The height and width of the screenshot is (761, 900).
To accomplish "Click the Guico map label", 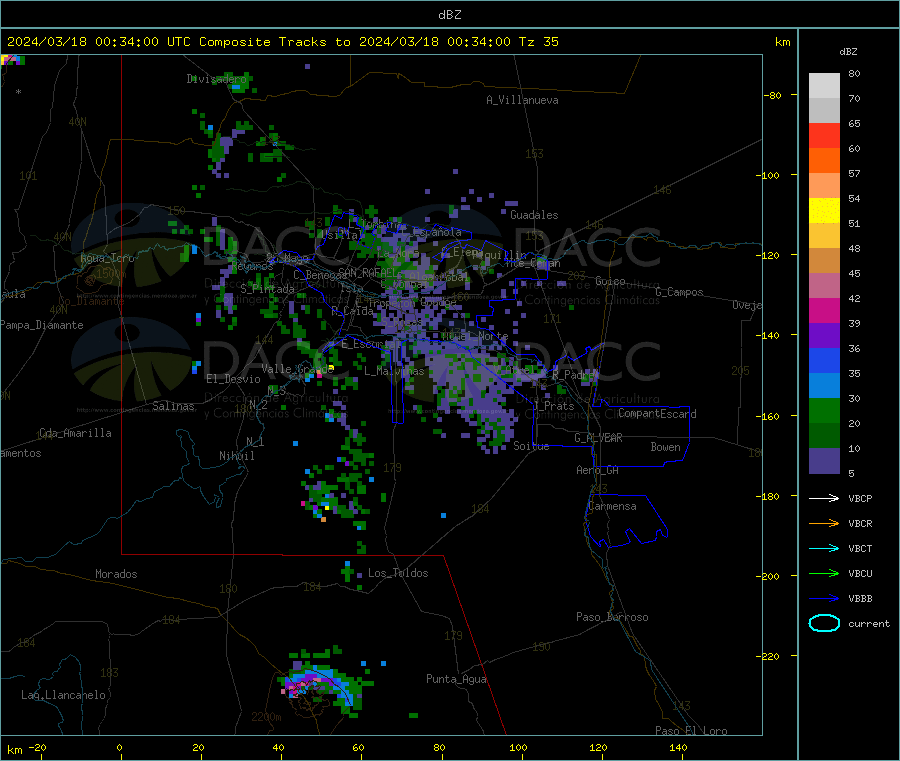I will coord(610,281).
